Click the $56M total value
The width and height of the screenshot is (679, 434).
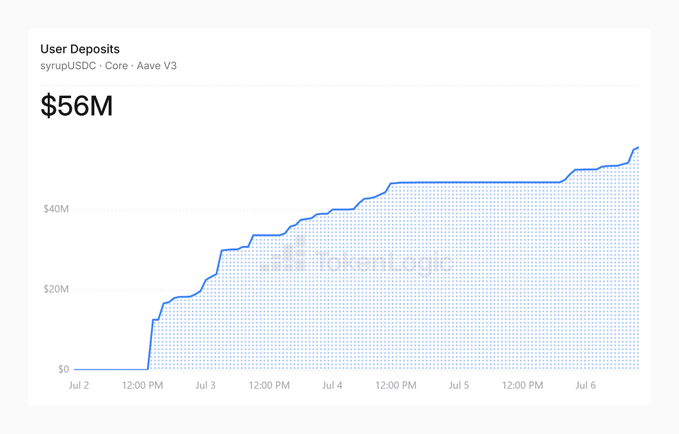tap(77, 106)
